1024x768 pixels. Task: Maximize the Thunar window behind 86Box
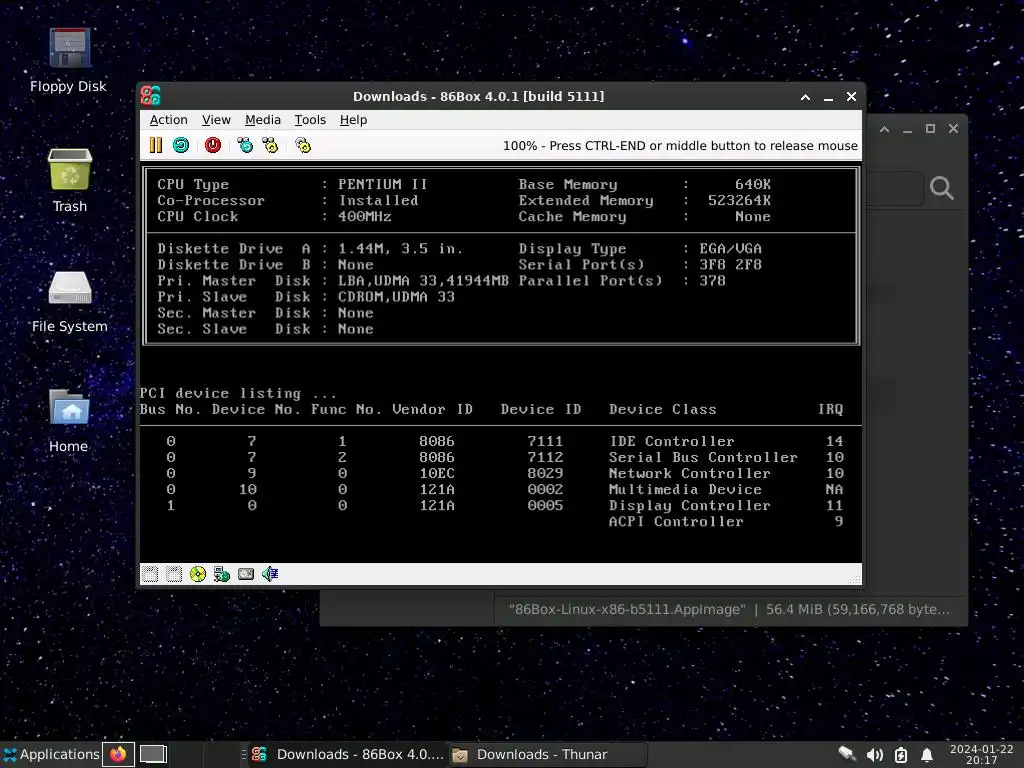pos(931,129)
